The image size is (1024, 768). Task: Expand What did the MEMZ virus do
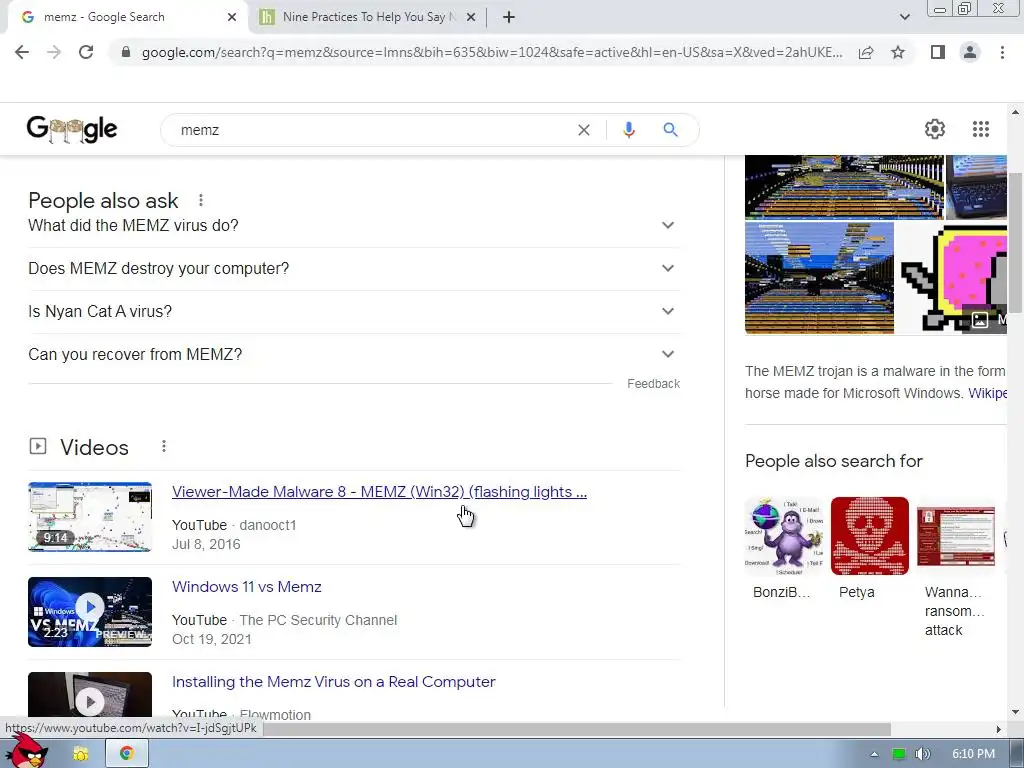pyautogui.click(x=354, y=225)
